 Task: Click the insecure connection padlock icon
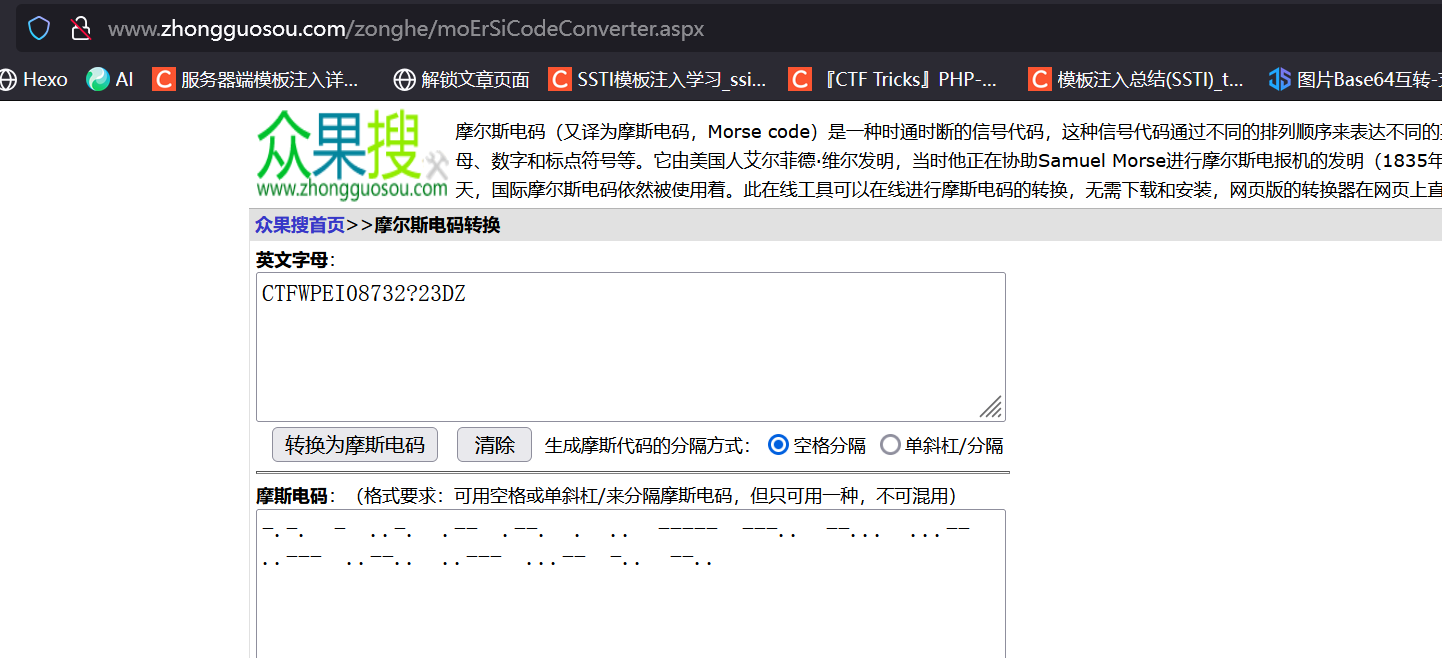81,27
